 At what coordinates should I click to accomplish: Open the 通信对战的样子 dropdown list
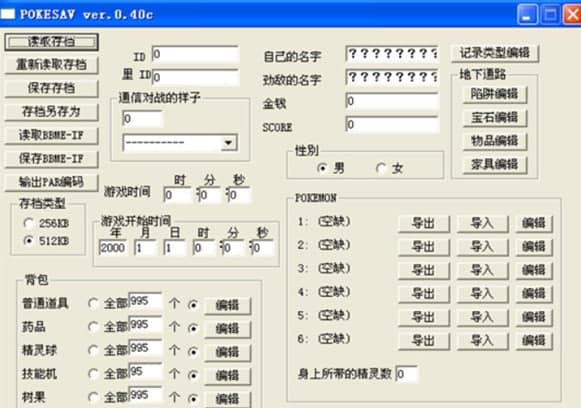pyautogui.click(x=229, y=143)
